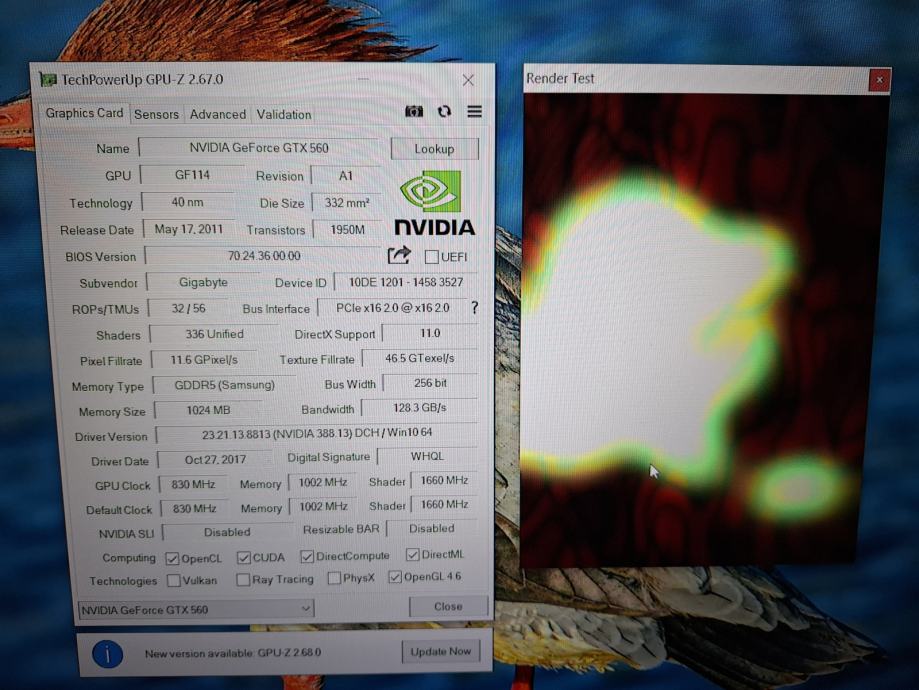
Task: Click the Render Test animated render area
Action: 705,329
